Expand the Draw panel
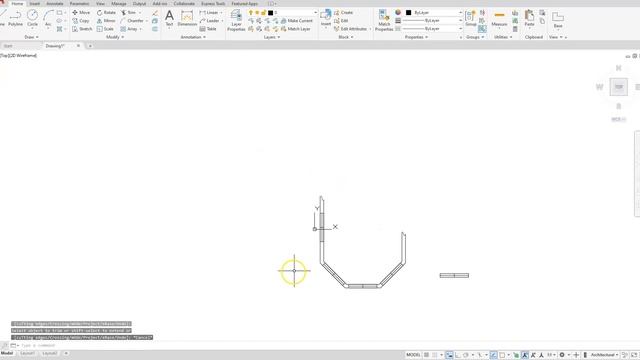 (x=31, y=37)
